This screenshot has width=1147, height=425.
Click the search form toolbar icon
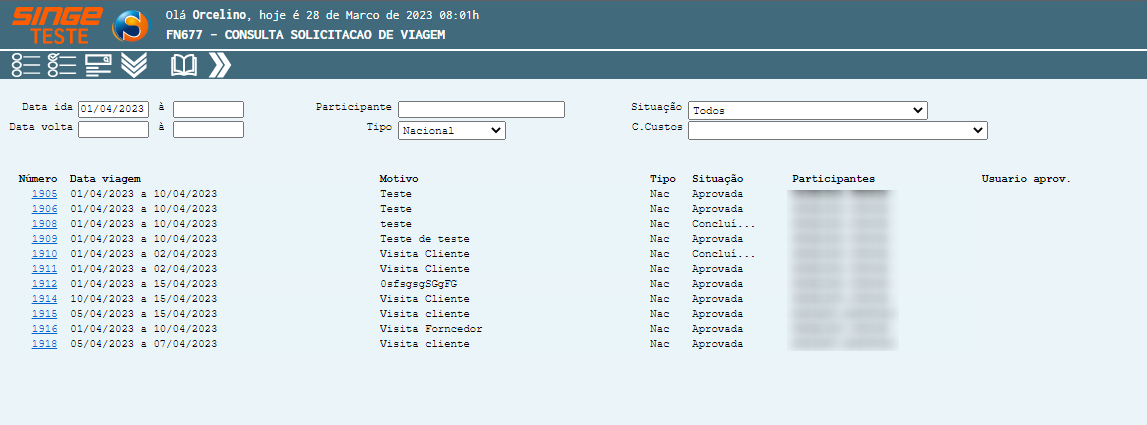[x=98, y=66]
